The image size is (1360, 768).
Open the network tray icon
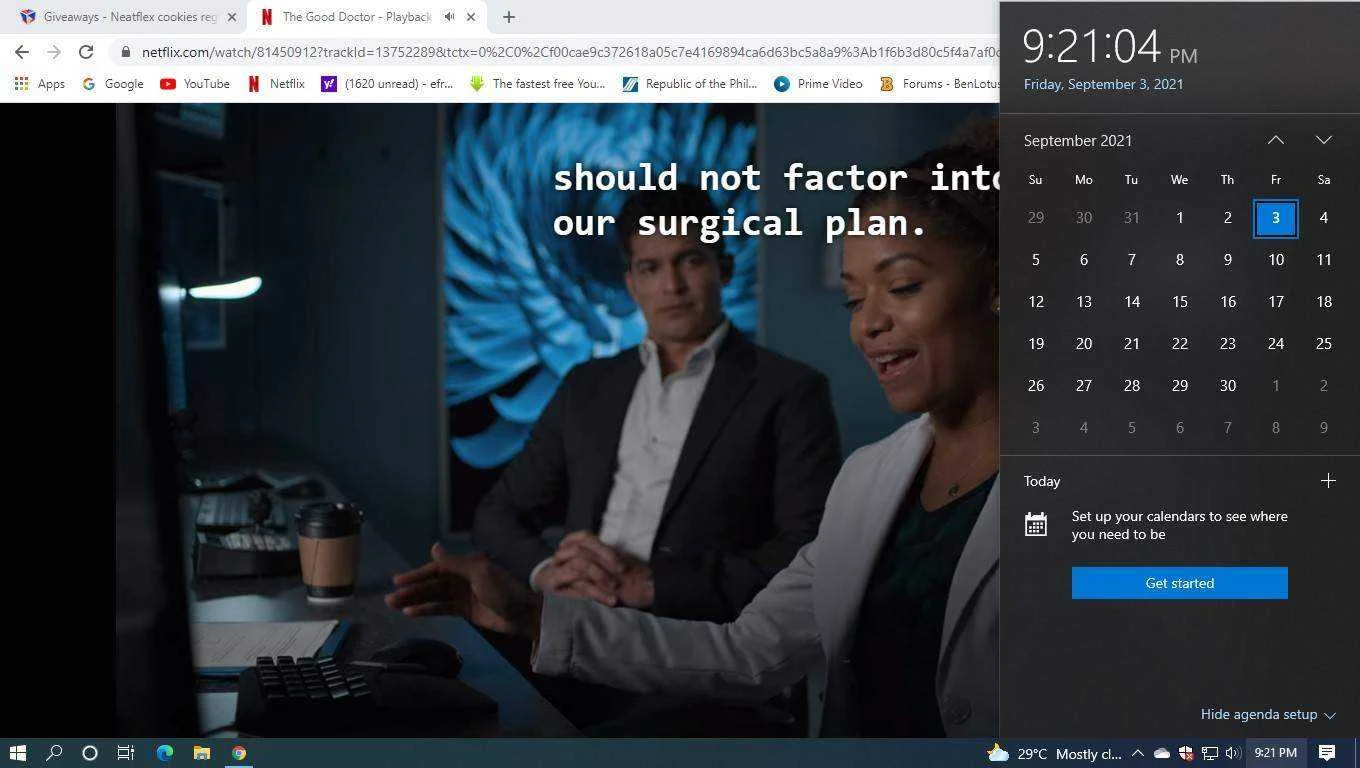[x=1210, y=753]
